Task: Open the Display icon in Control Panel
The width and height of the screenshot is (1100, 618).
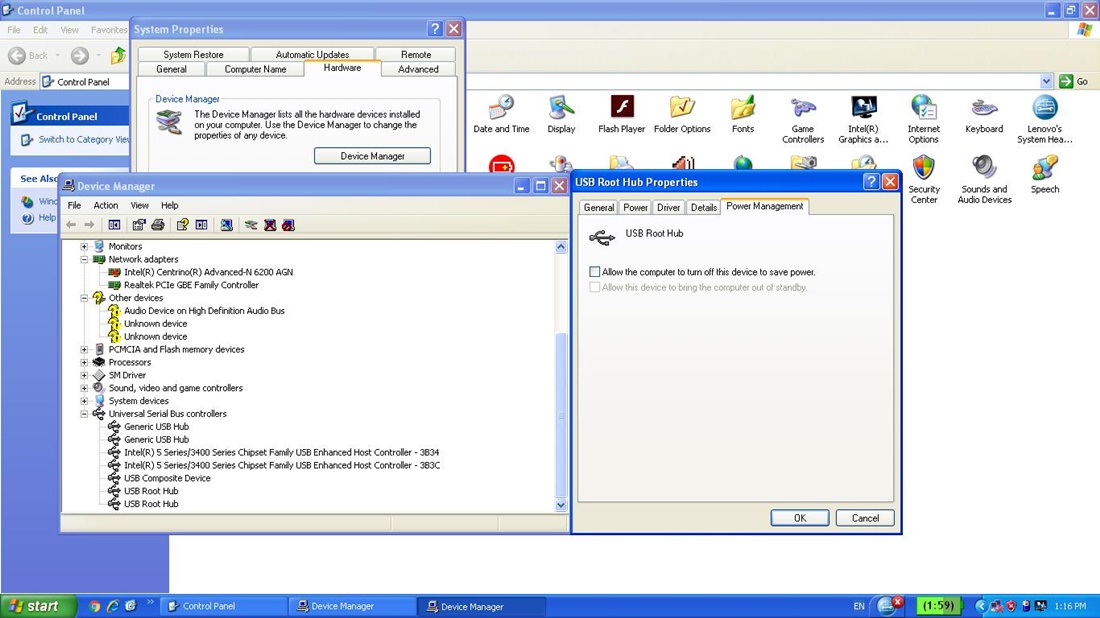Action: [561, 114]
